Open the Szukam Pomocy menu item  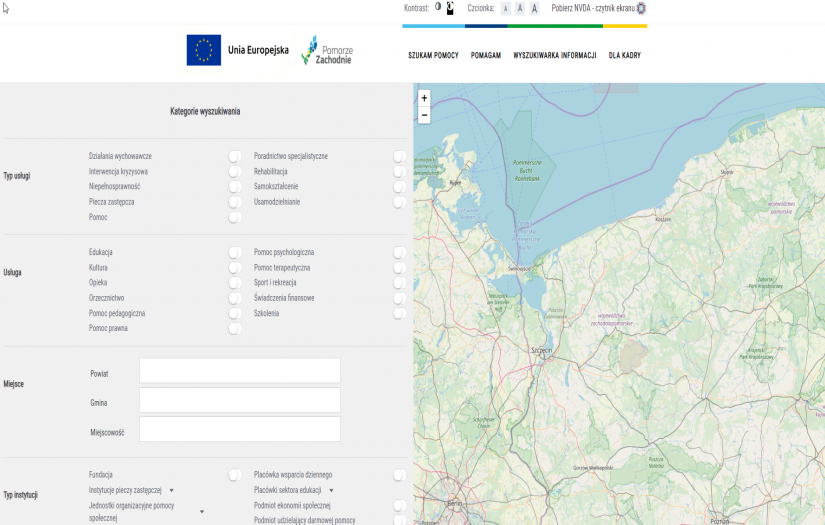pyautogui.click(x=433, y=56)
